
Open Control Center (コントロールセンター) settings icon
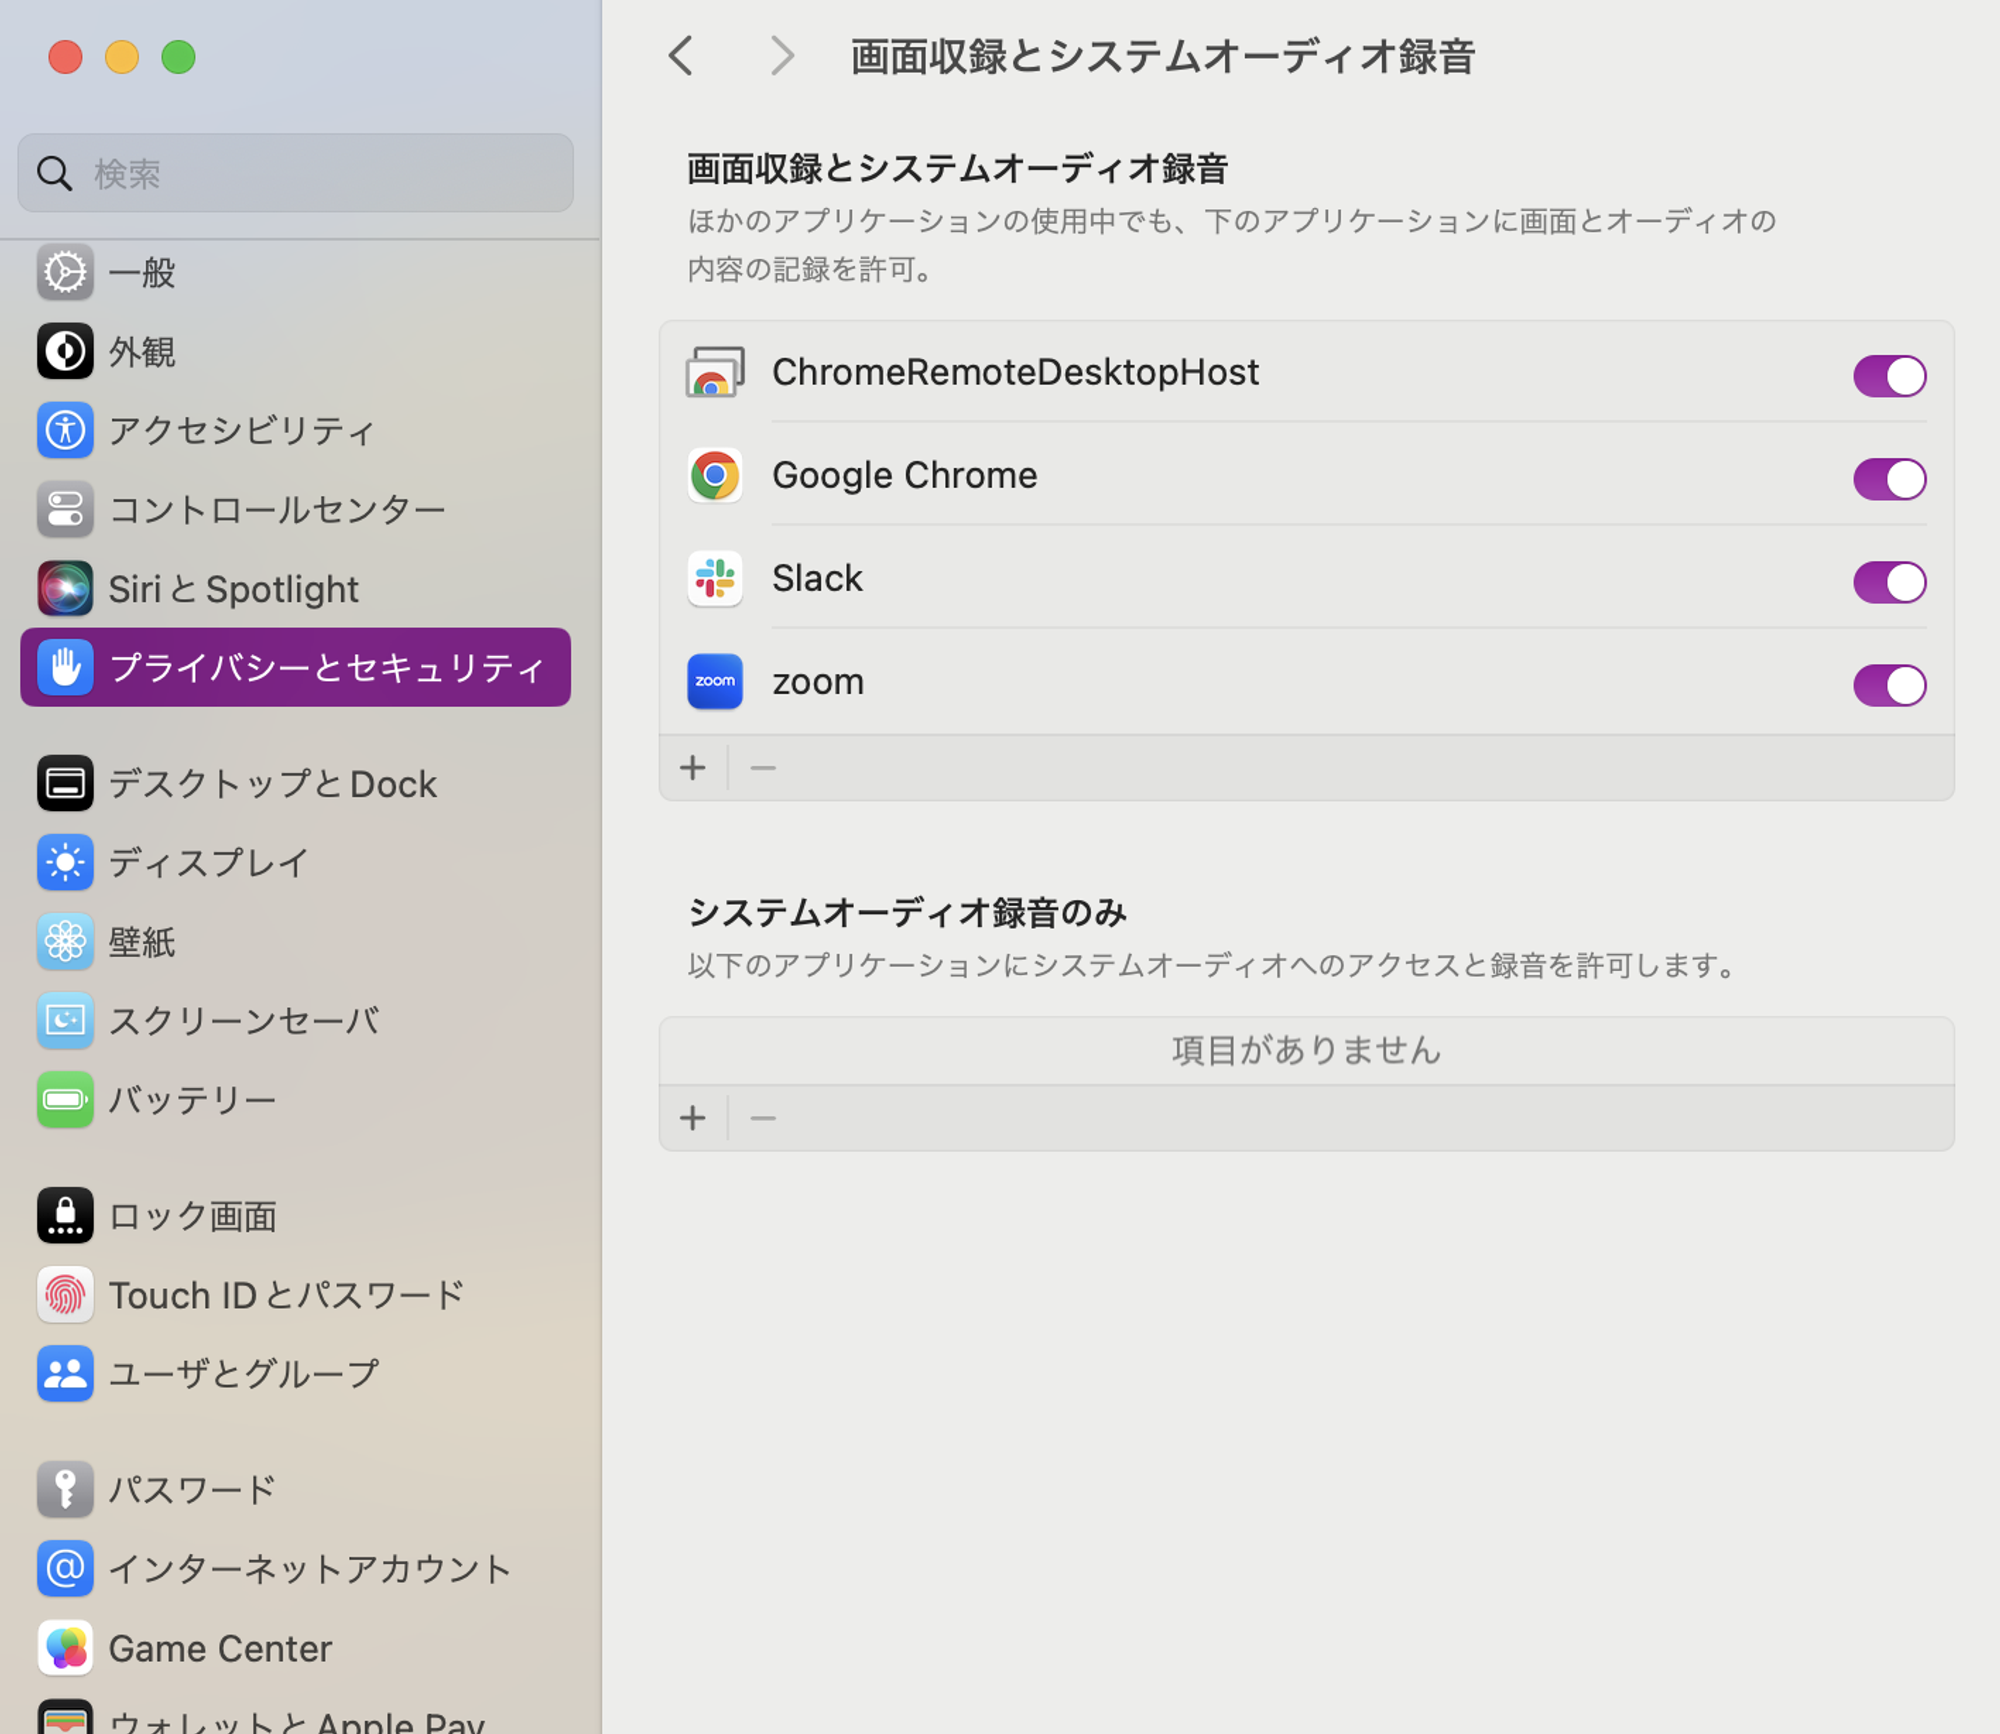pos(65,510)
